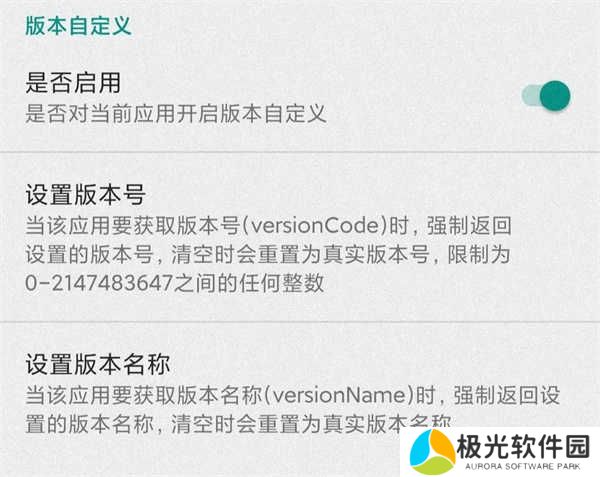Tap the versionCode description line
The height and width of the screenshot is (477, 600).
(x=269, y=226)
